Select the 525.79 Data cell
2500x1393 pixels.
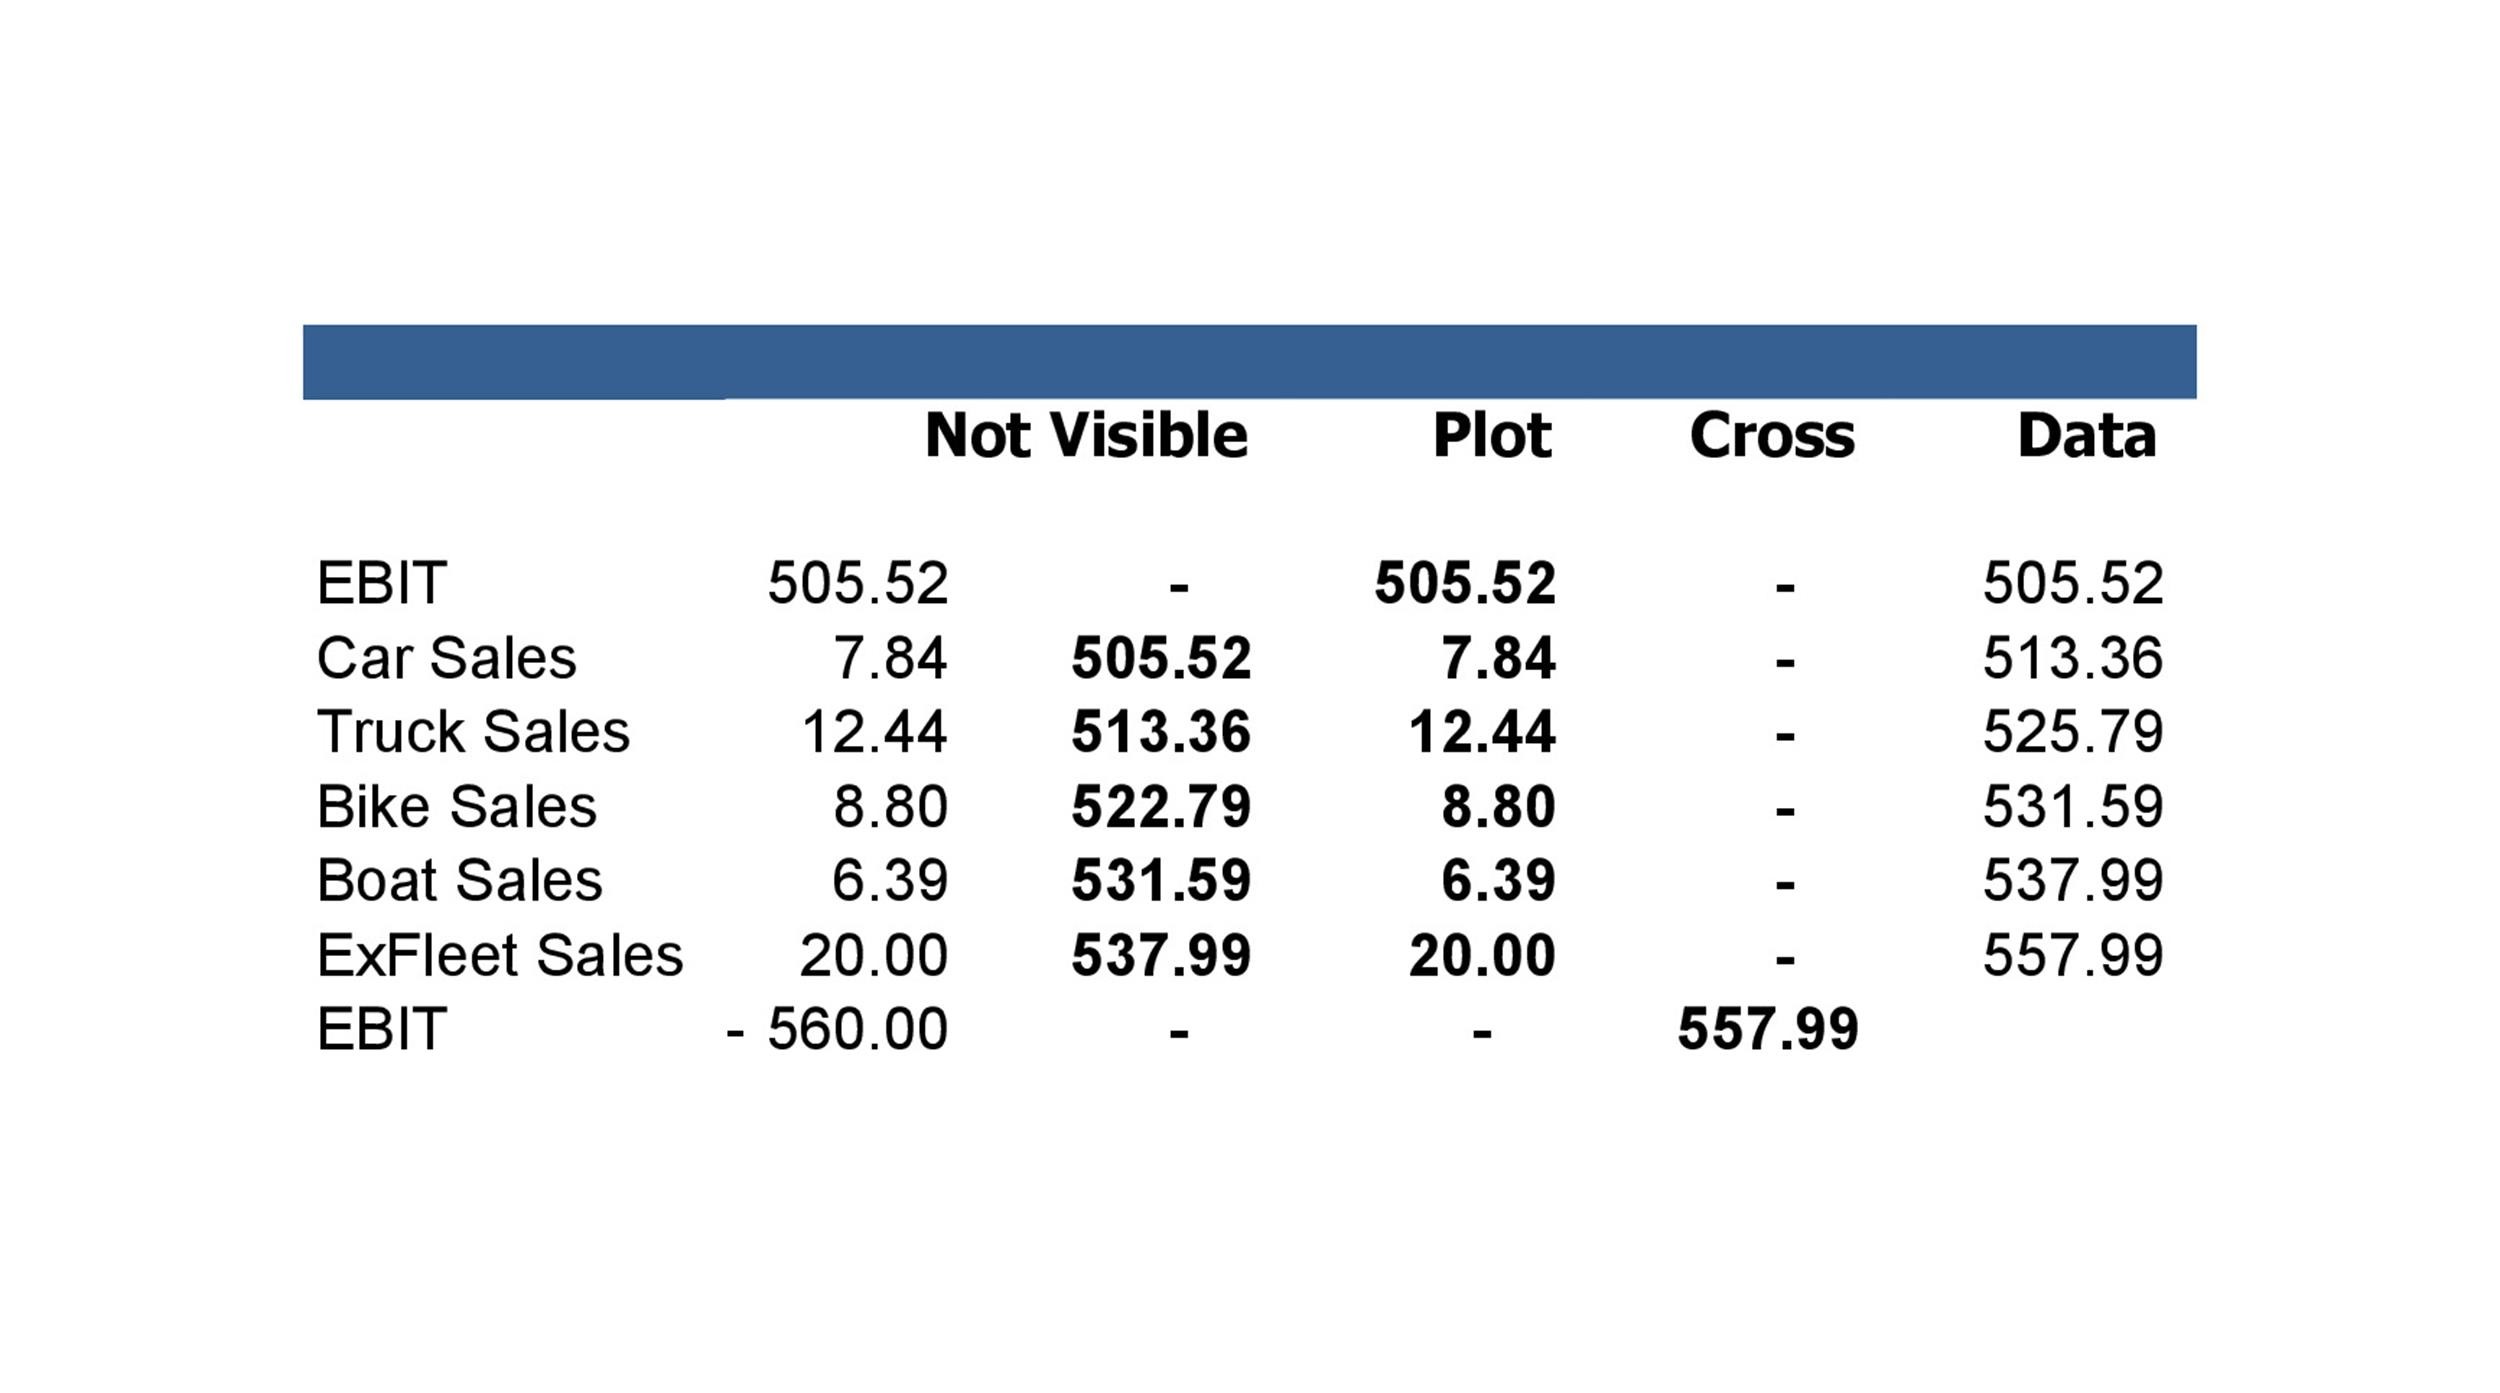(2073, 732)
